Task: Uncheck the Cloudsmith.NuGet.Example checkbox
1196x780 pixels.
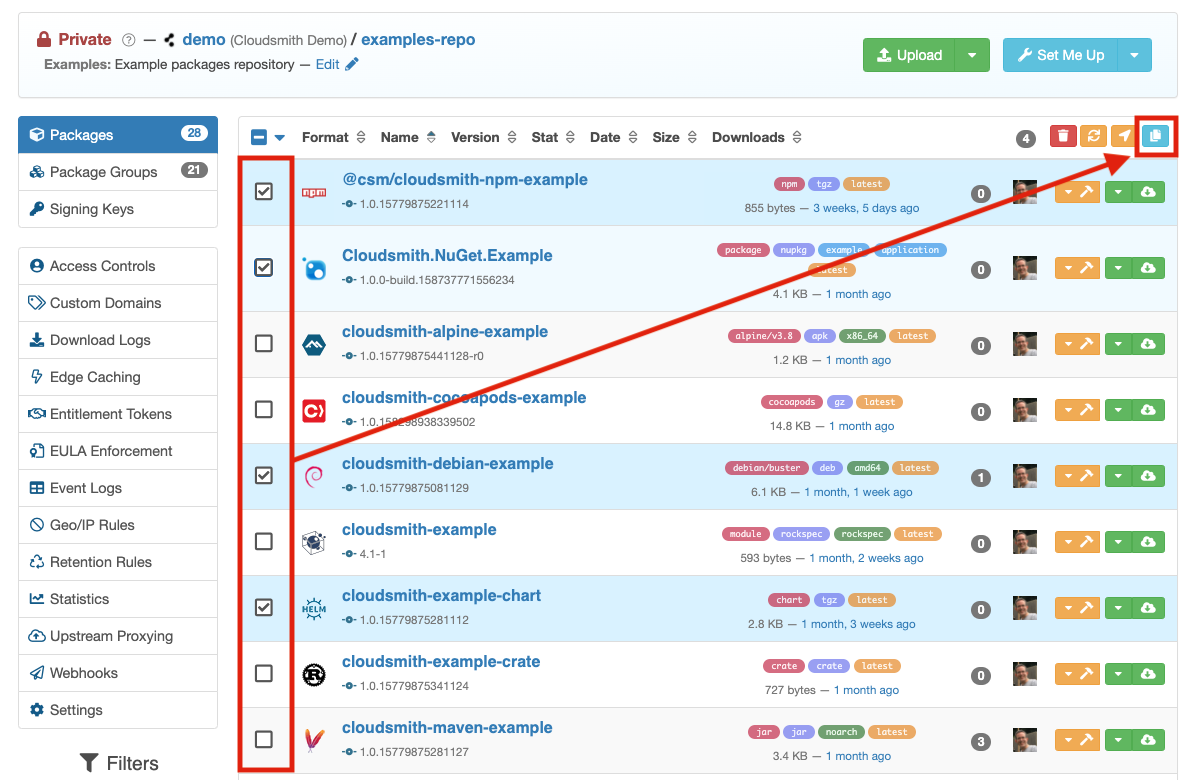Action: (x=264, y=268)
